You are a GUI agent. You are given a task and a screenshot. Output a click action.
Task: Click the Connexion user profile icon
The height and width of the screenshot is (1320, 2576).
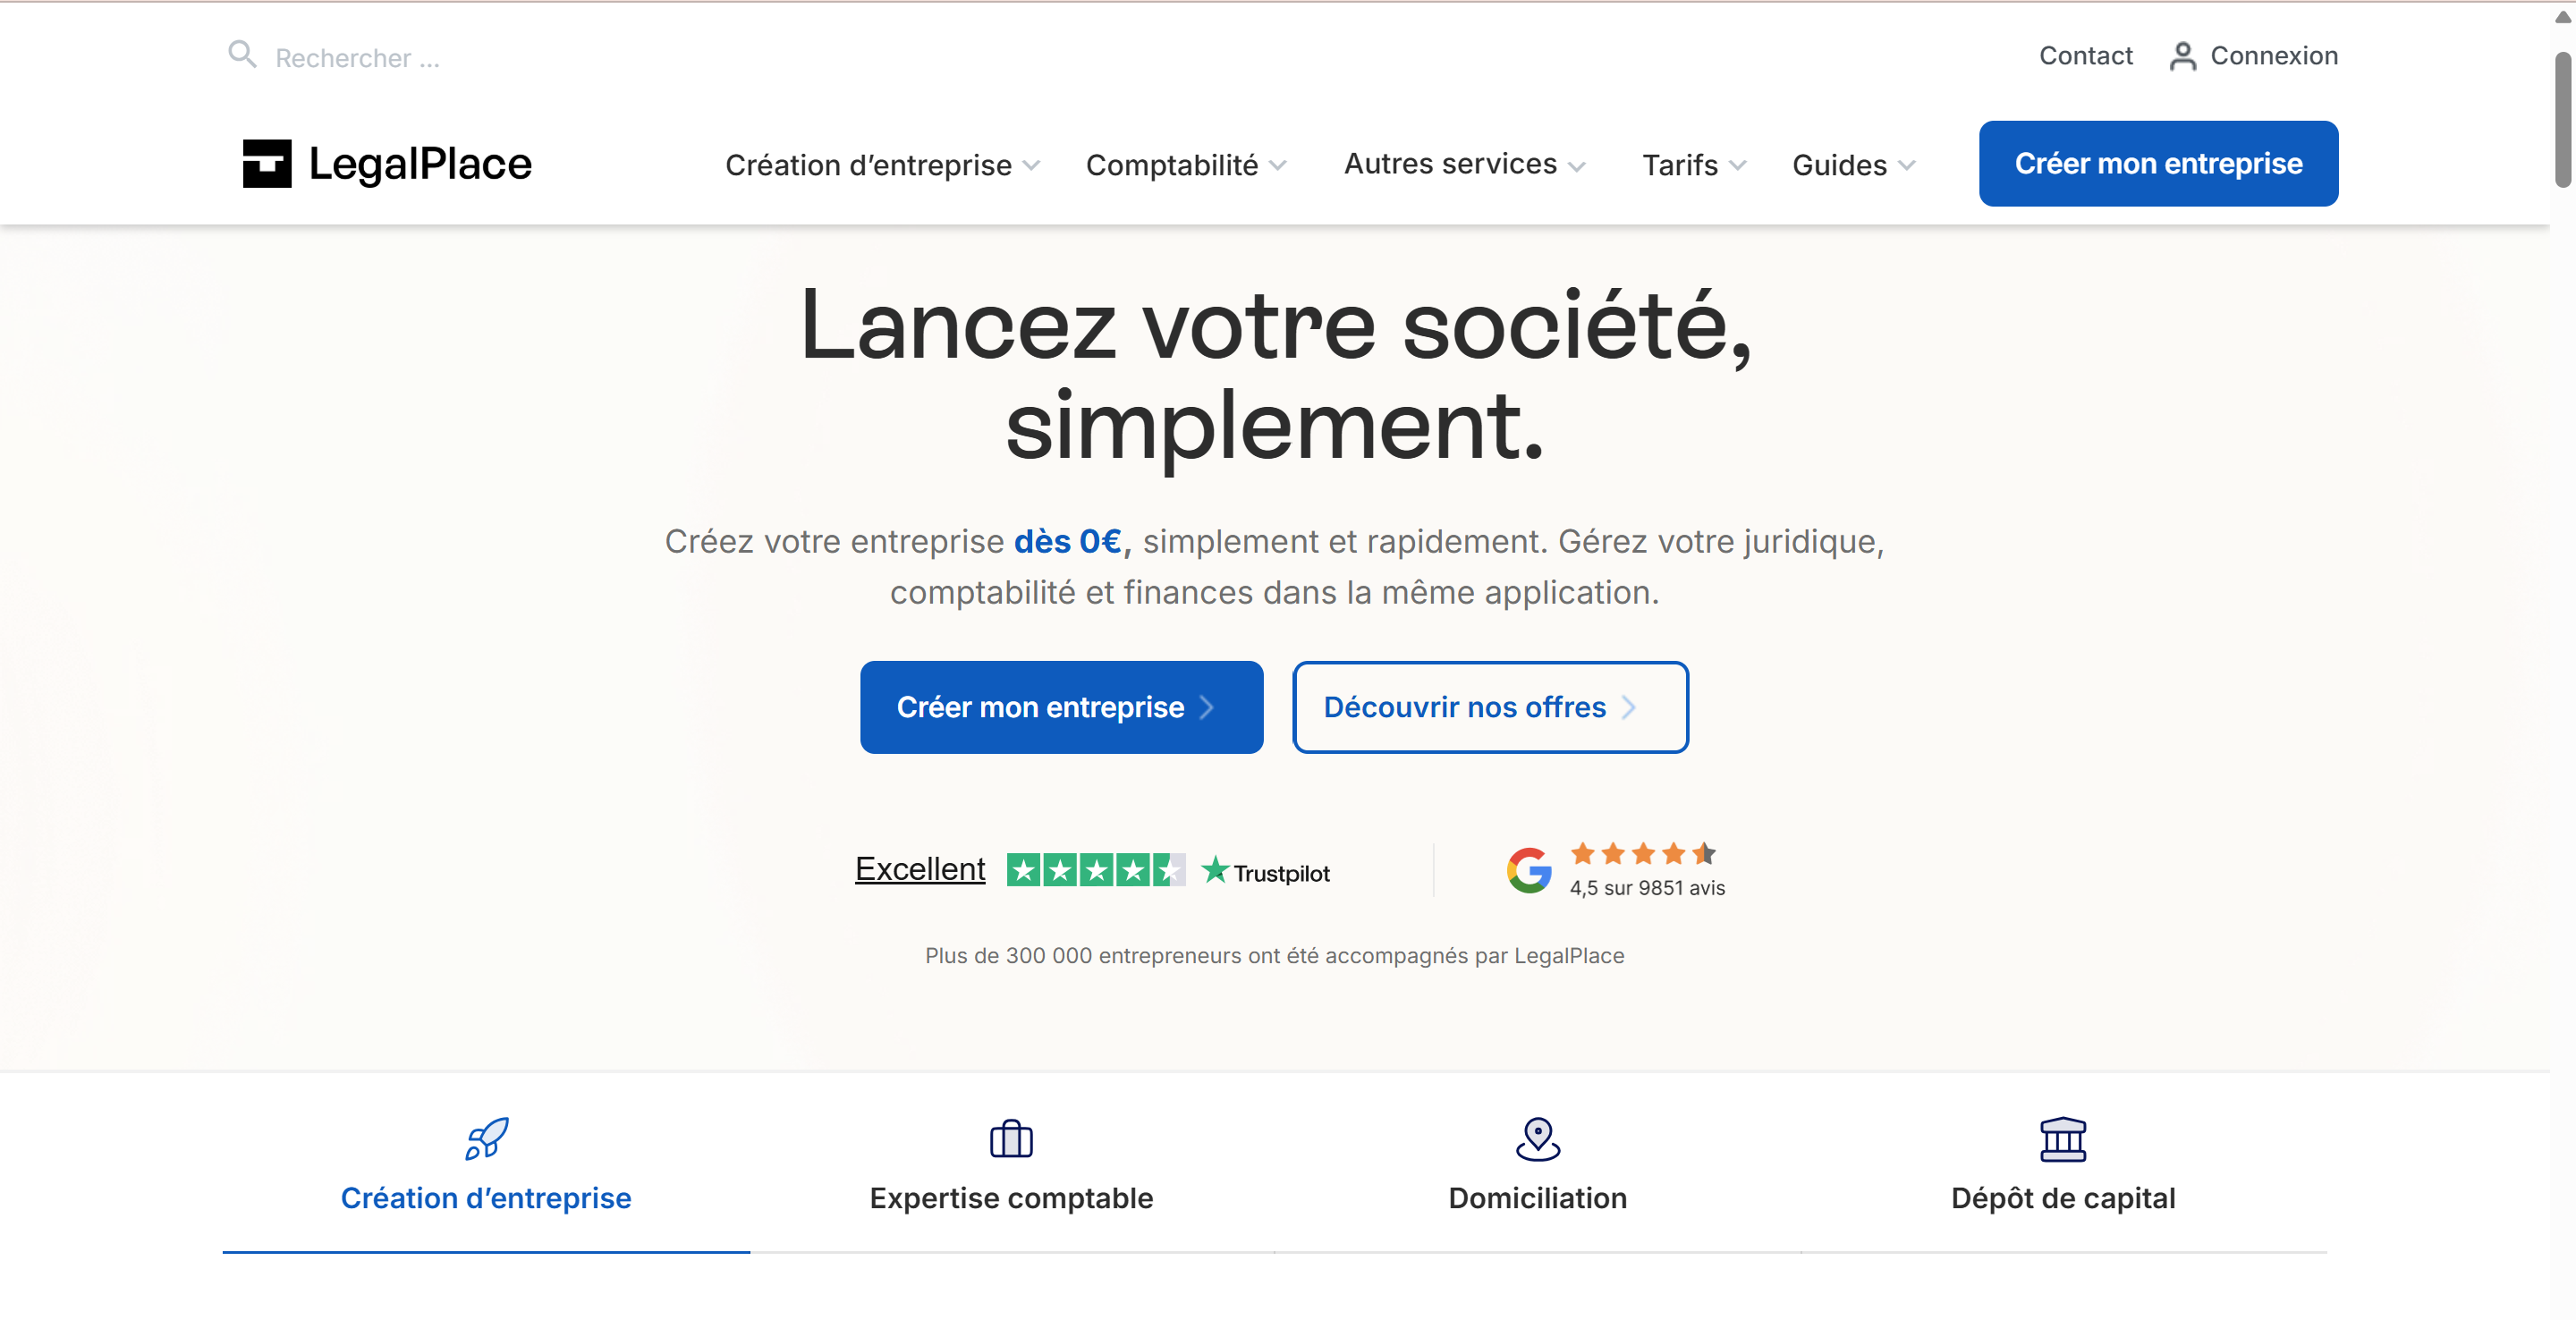(x=2182, y=56)
